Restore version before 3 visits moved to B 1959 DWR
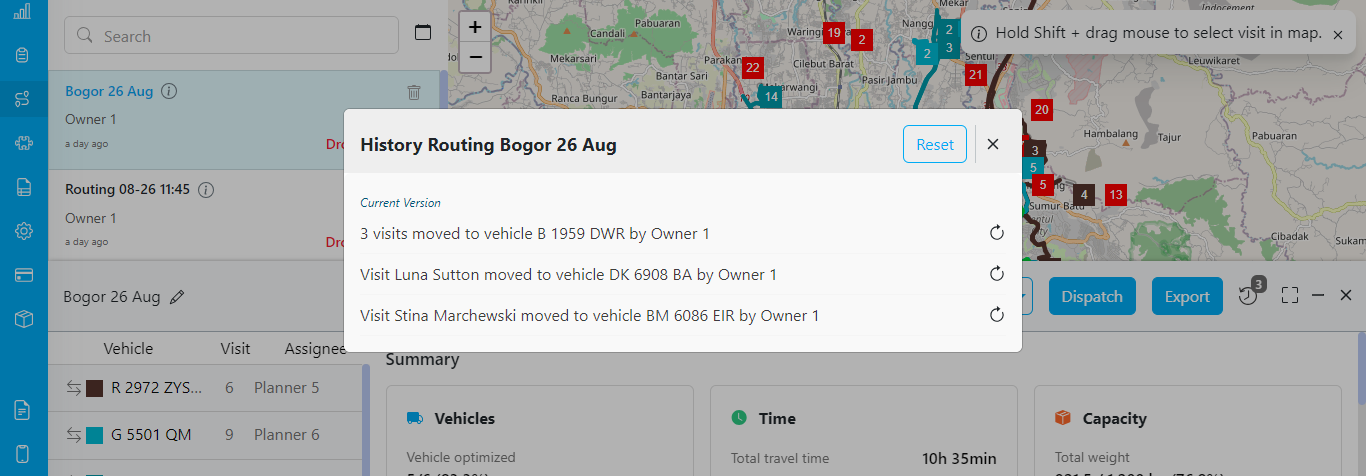 (996, 233)
